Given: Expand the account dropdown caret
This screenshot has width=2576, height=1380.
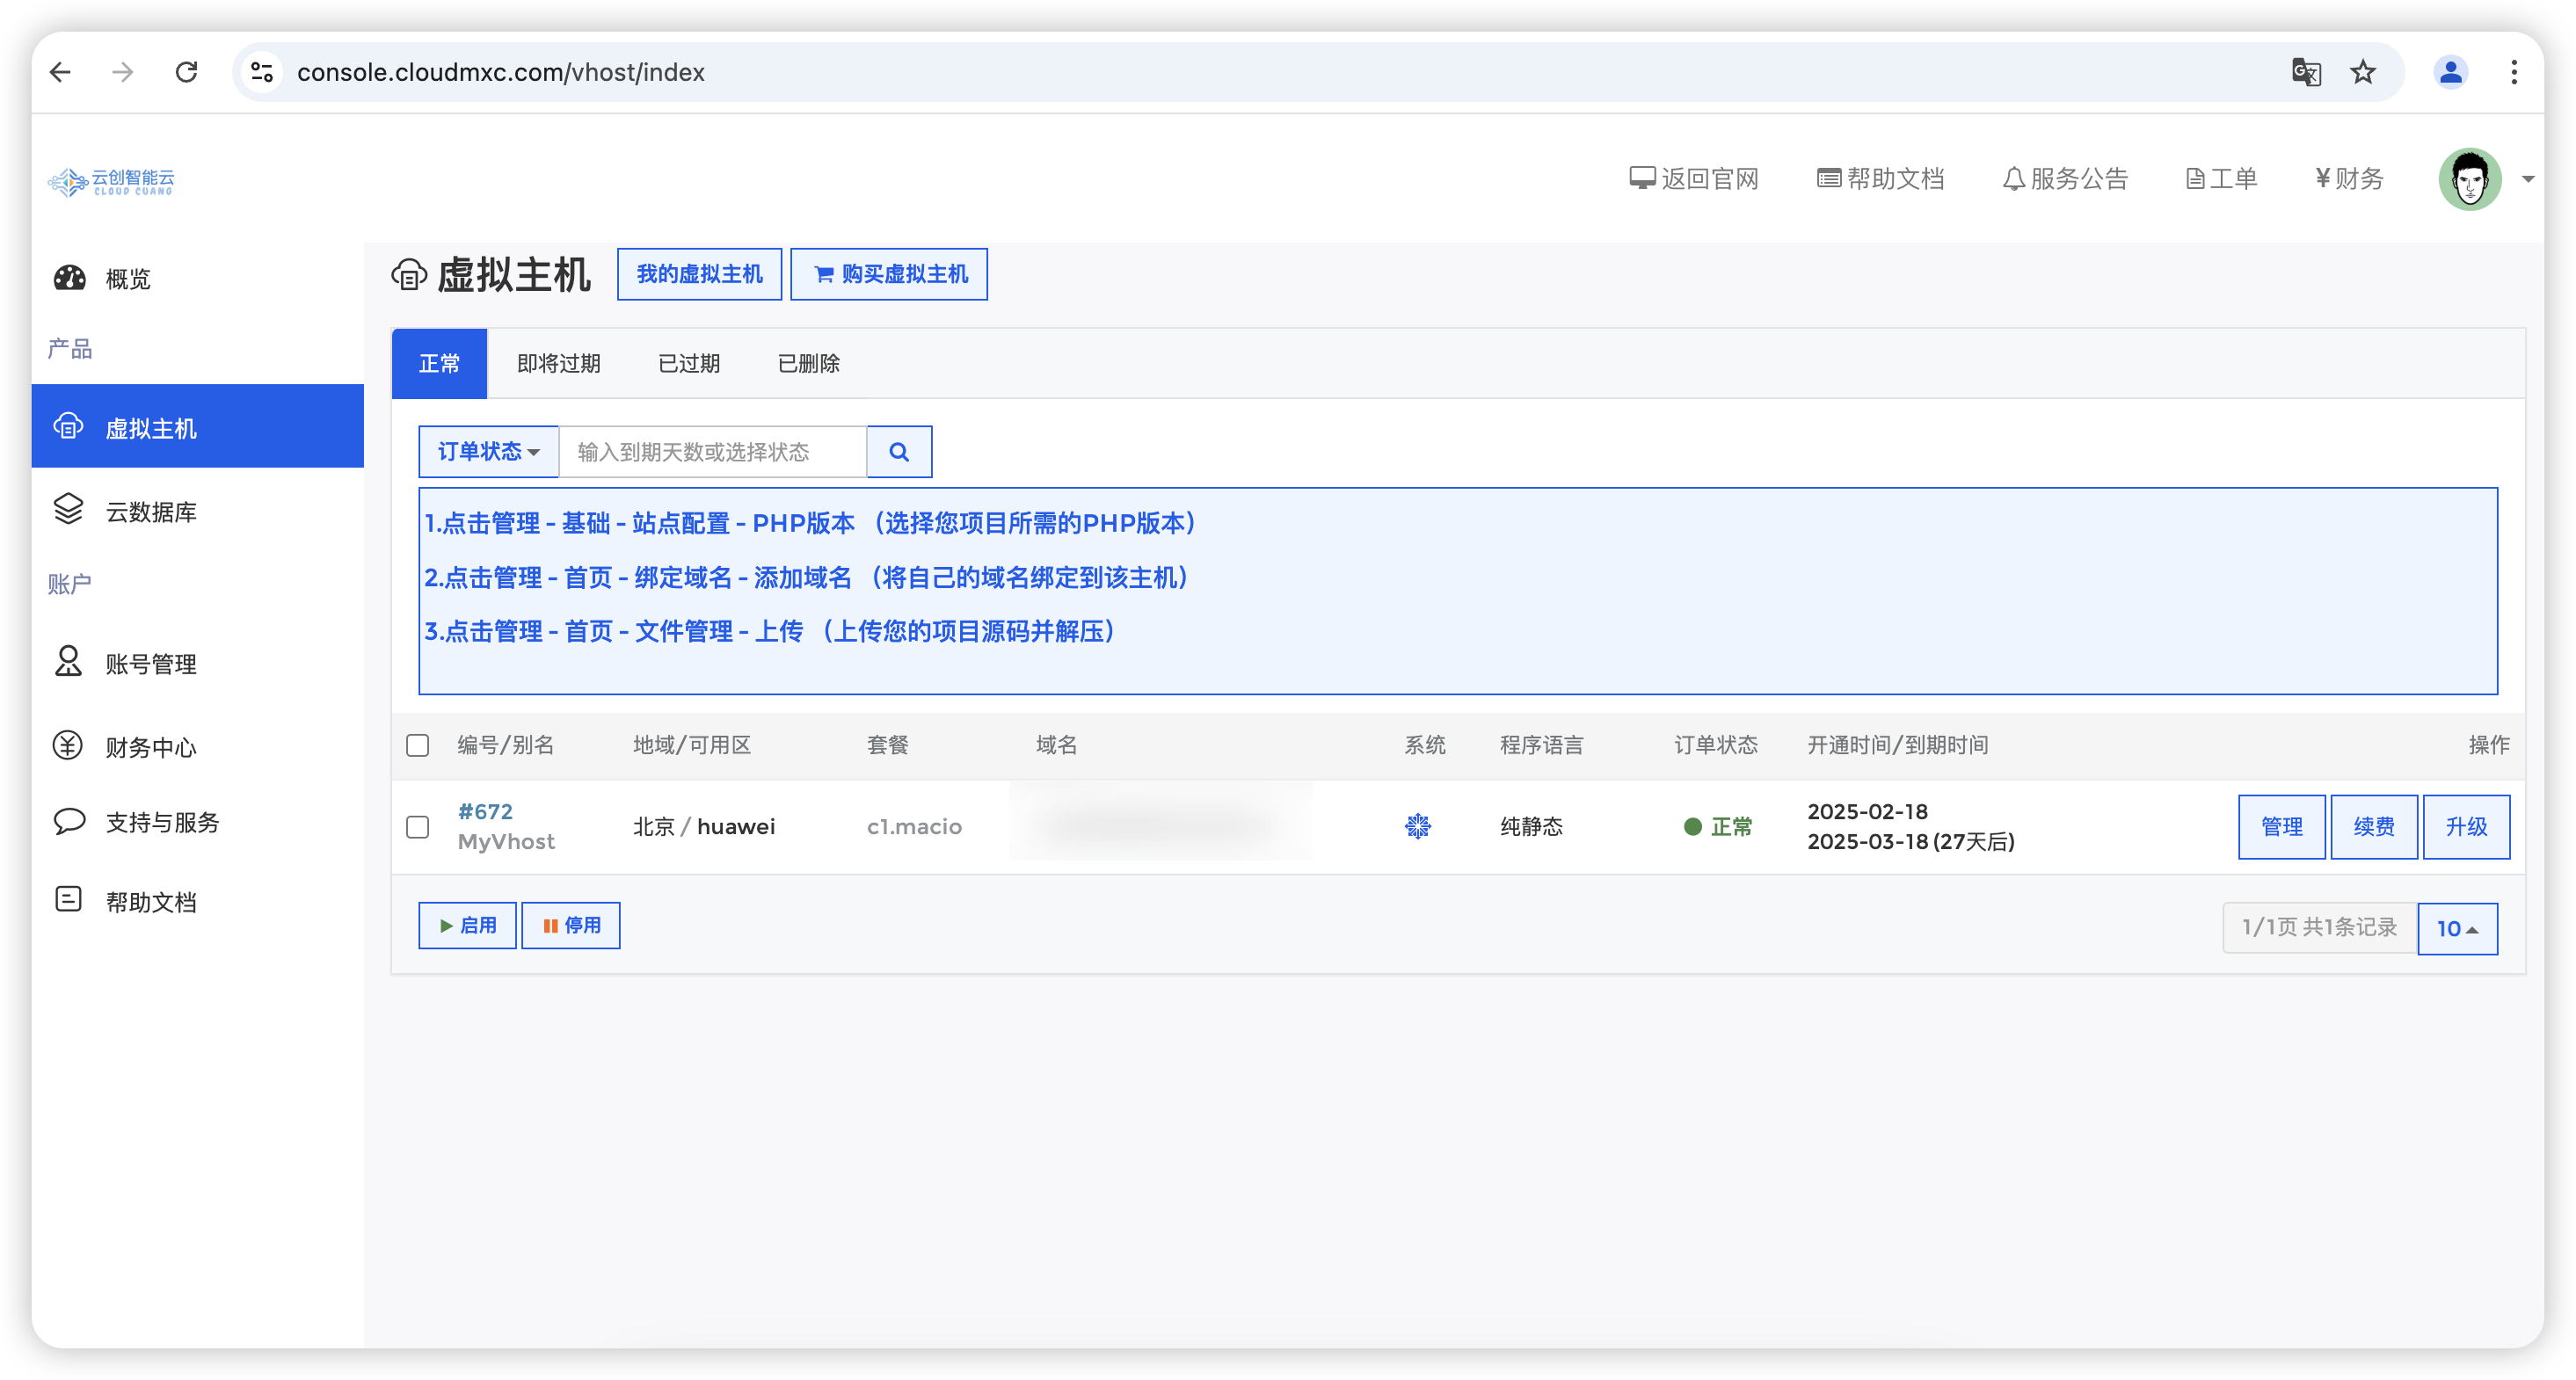Looking at the screenshot, I should point(2528,180).
